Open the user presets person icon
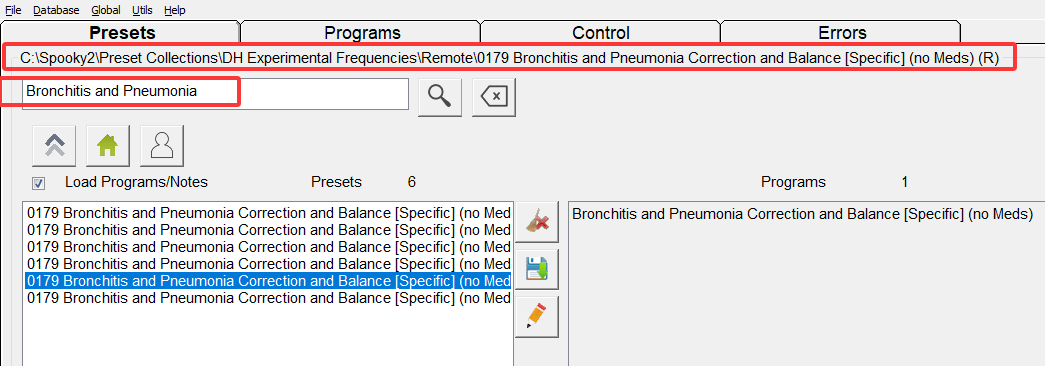The width and height of the screenshot is (1045, 366). tap(162, 145)
